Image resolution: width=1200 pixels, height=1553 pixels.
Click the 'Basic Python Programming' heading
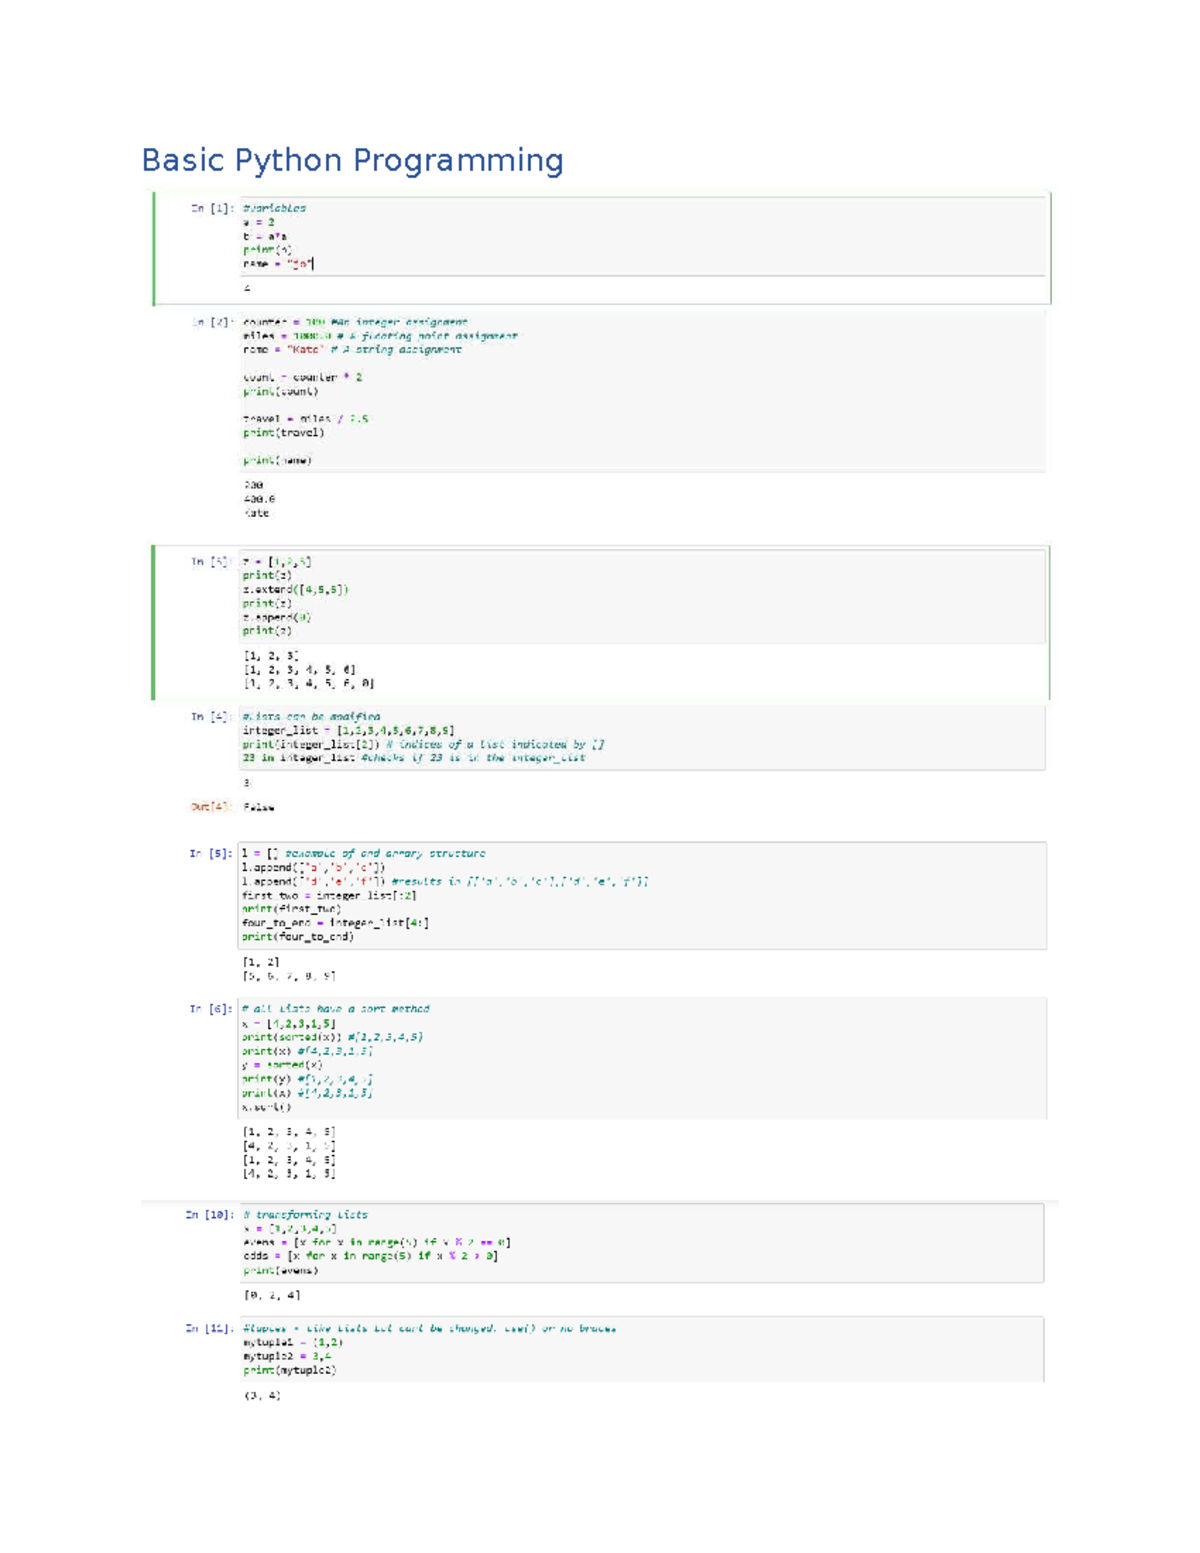coord(352,160)
